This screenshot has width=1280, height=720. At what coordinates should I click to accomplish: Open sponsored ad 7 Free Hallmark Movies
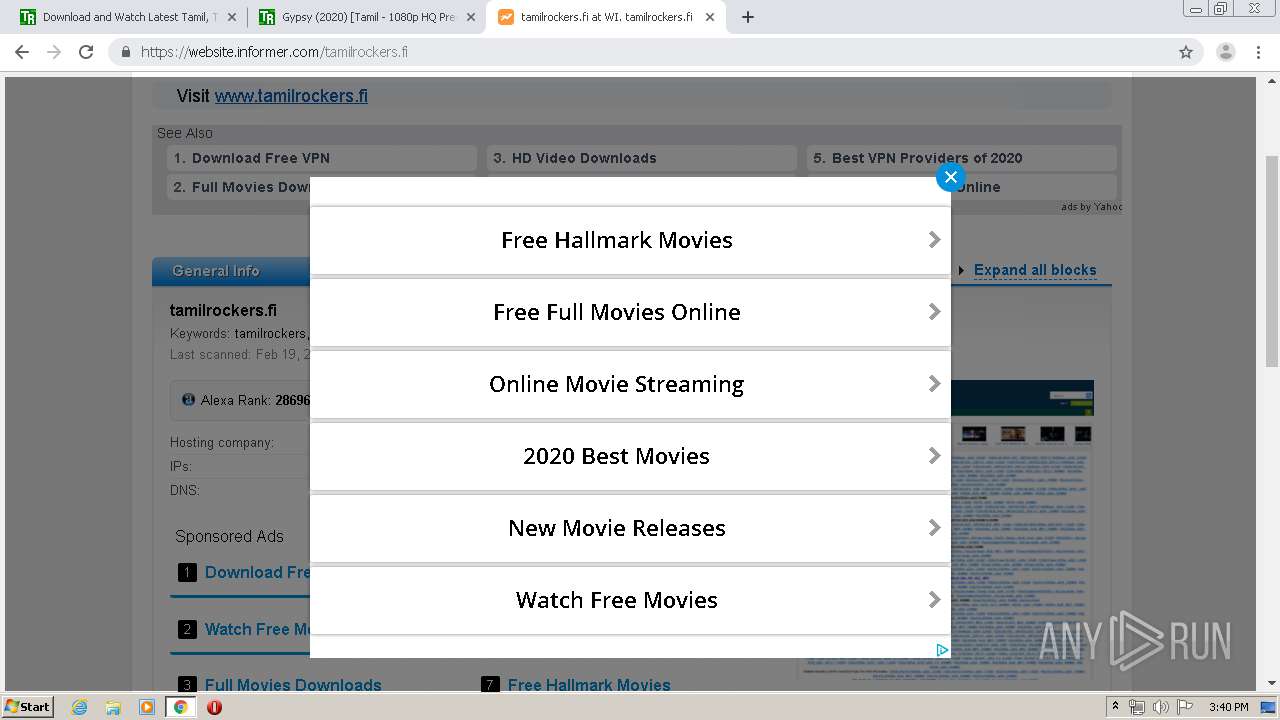click(x=589, y=685)
